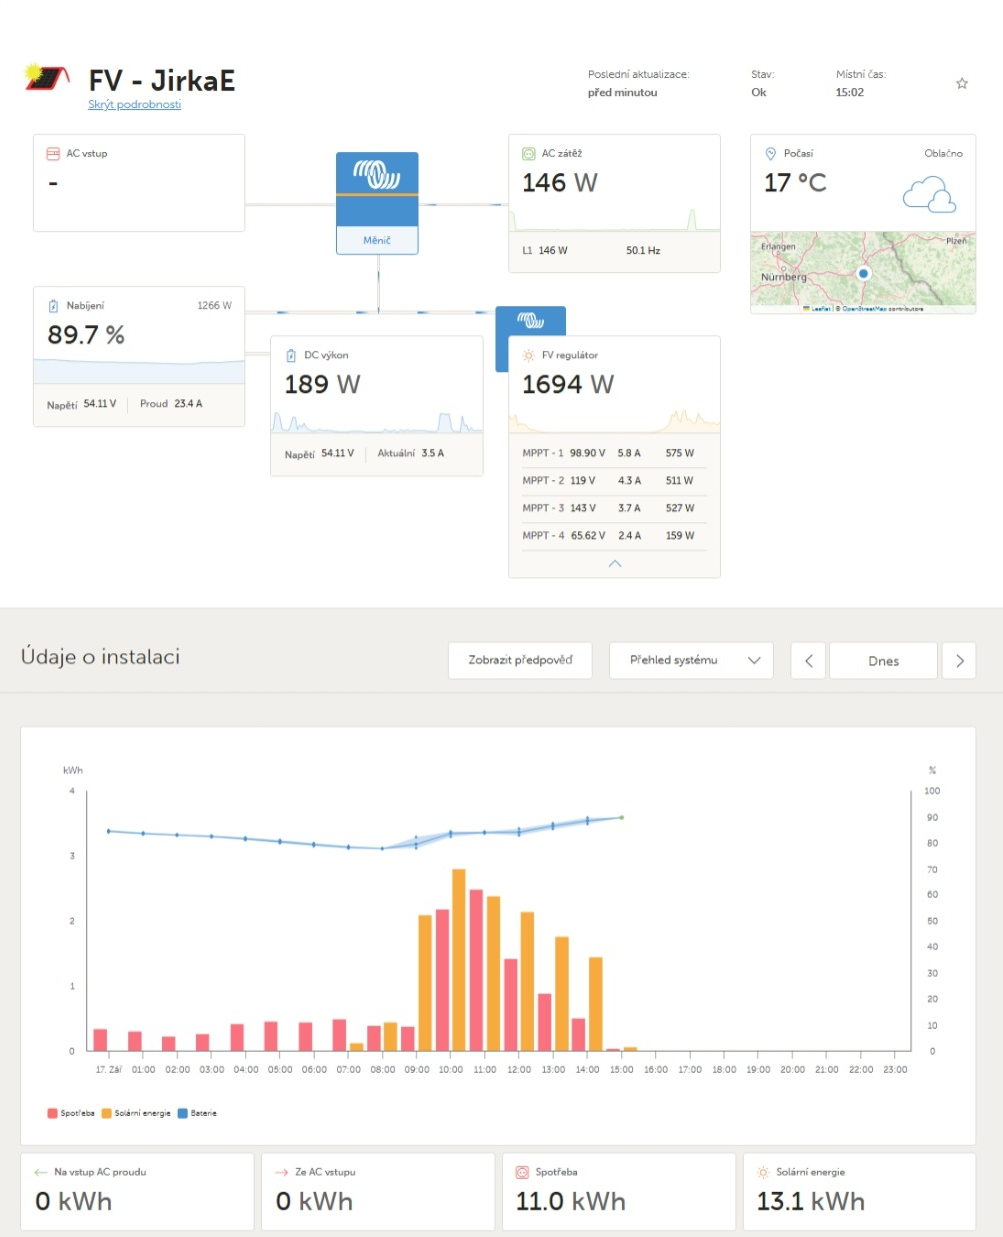Click the MPPT - 1 row
The width and height of the screenshot is (1003, 1237).
click(614, 453)
